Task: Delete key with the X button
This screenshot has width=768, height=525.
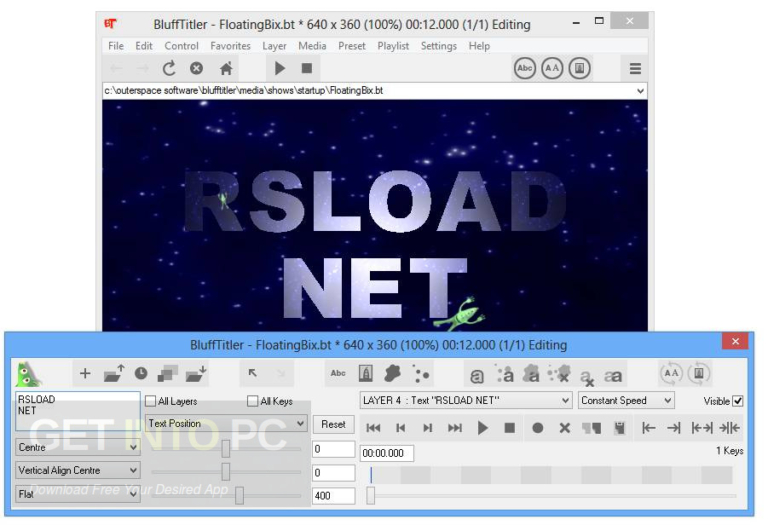Action: tap(564, 428)
